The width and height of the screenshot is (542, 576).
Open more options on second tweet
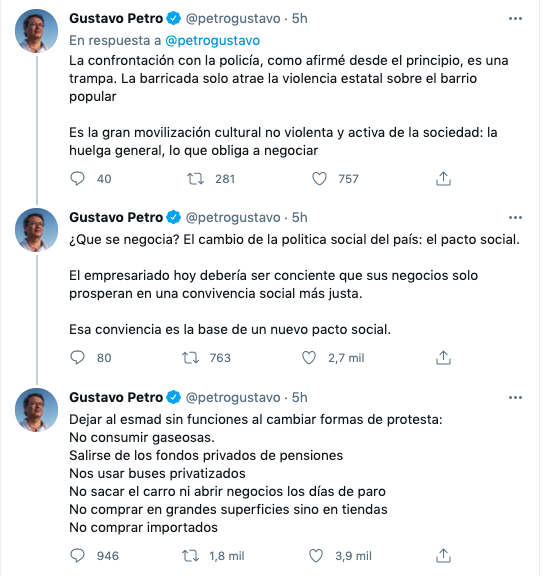pos(515,218)
